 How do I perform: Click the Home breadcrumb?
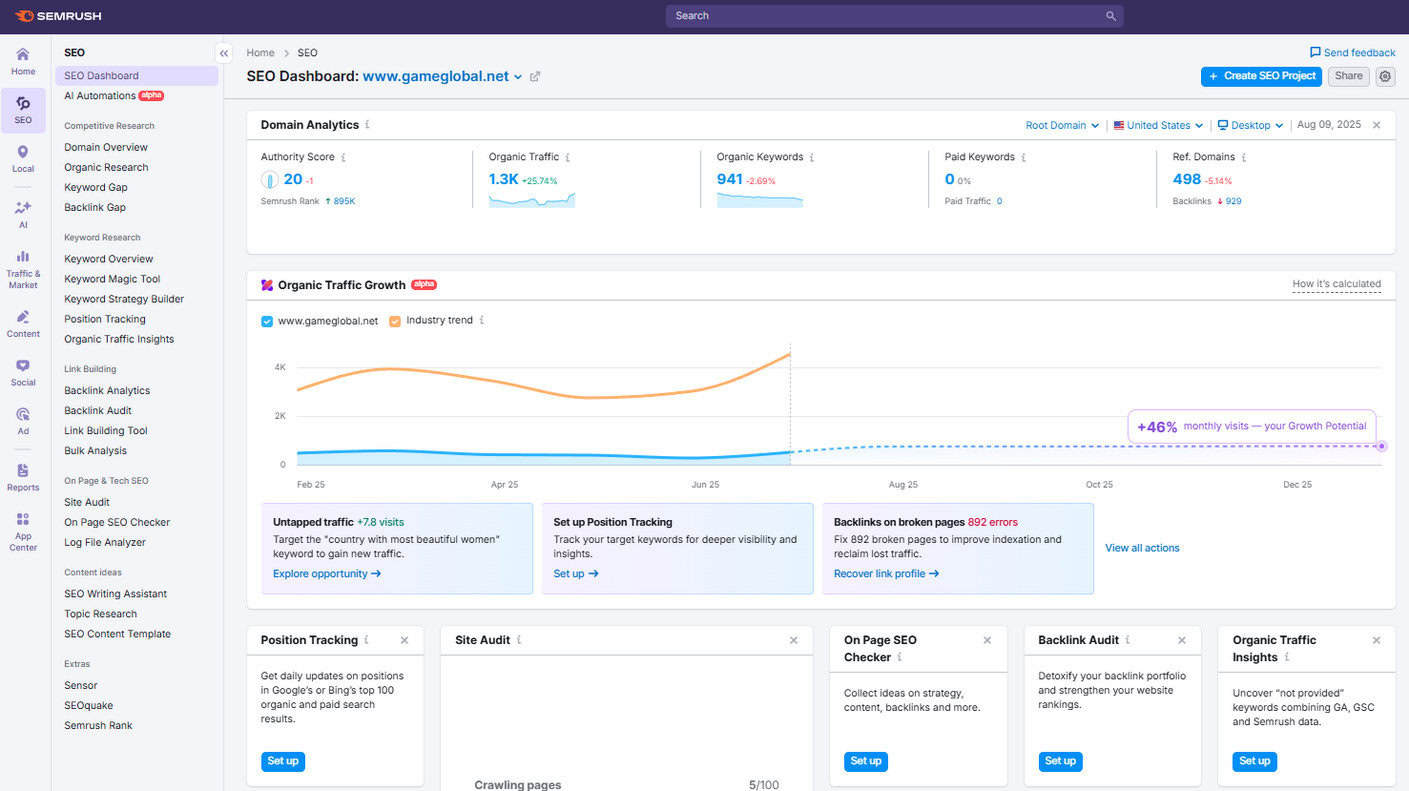(260, 53)
